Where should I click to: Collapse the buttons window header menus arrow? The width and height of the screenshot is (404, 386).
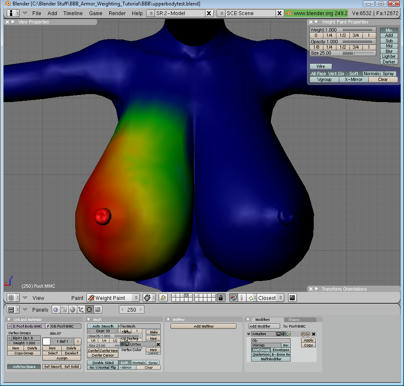[x=25, y=310]
